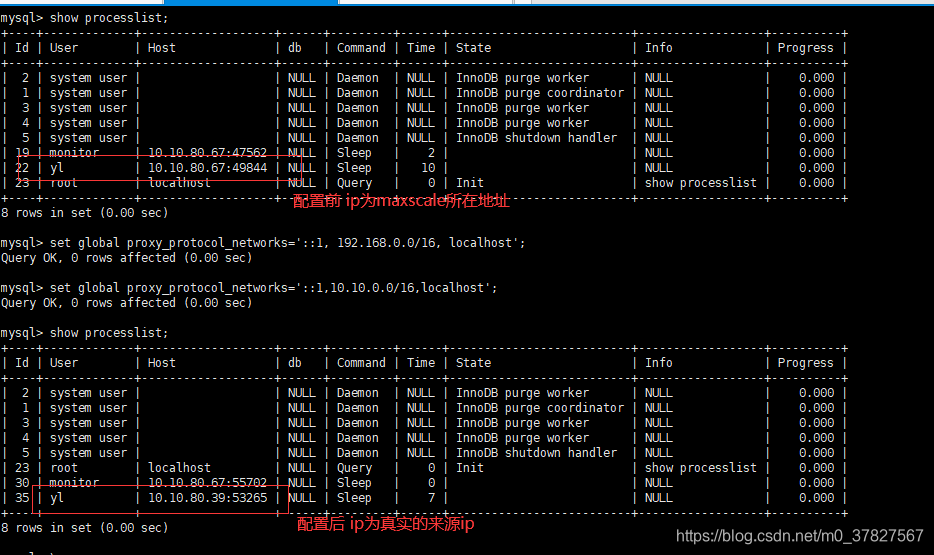This screenshot has height=555, width=934.
Task: Select host value 10.10.80.39:53265
Action: click(207, 498)
